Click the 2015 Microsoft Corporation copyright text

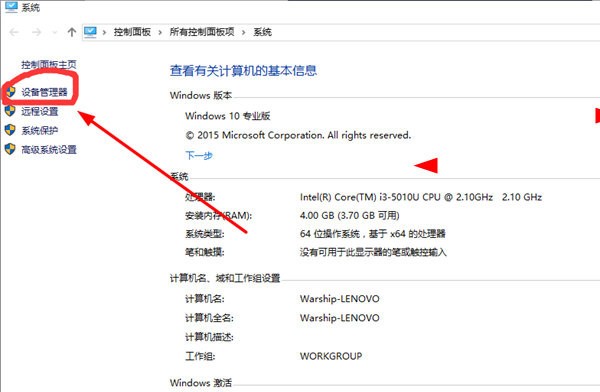tap(298, 135)
